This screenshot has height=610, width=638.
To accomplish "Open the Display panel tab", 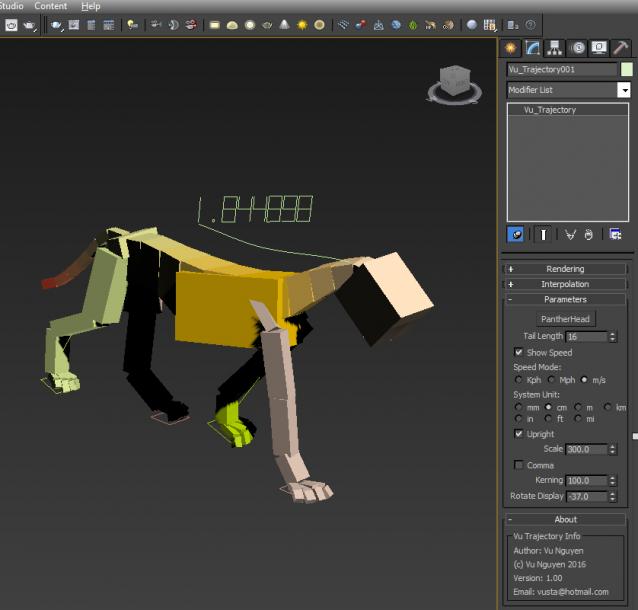I will pos(599,47).
